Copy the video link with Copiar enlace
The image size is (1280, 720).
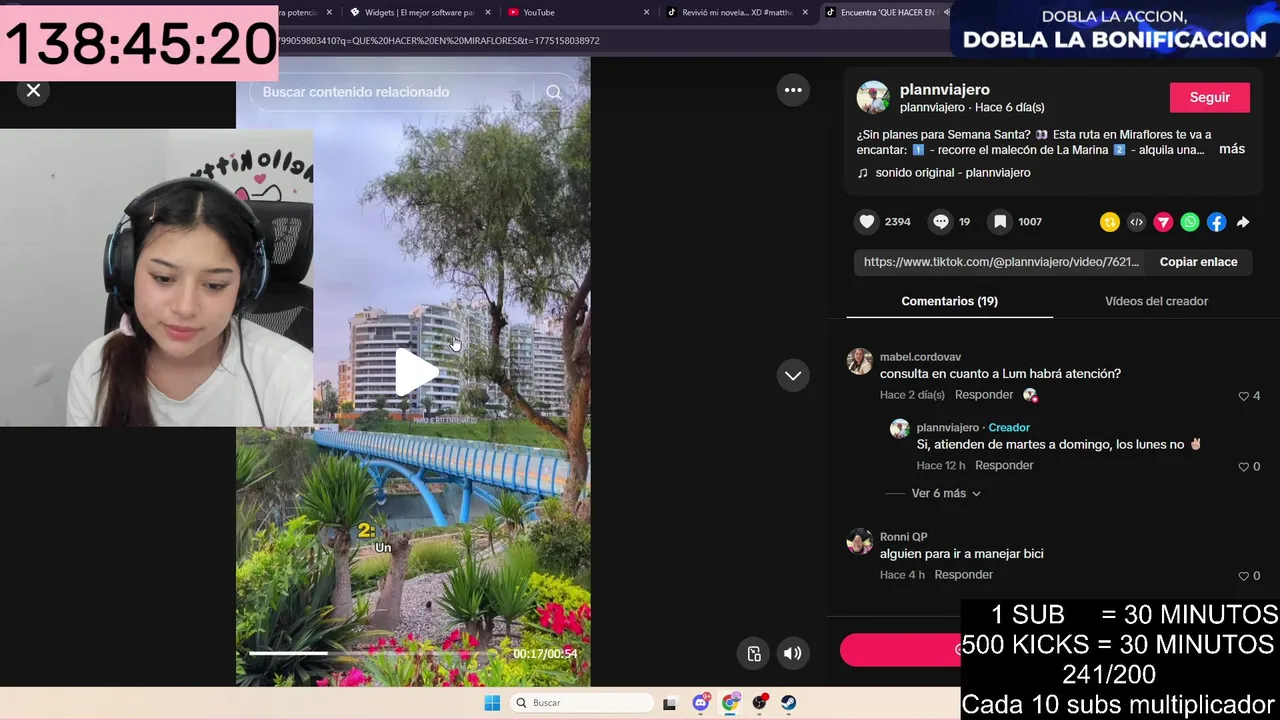(1198, 262)
